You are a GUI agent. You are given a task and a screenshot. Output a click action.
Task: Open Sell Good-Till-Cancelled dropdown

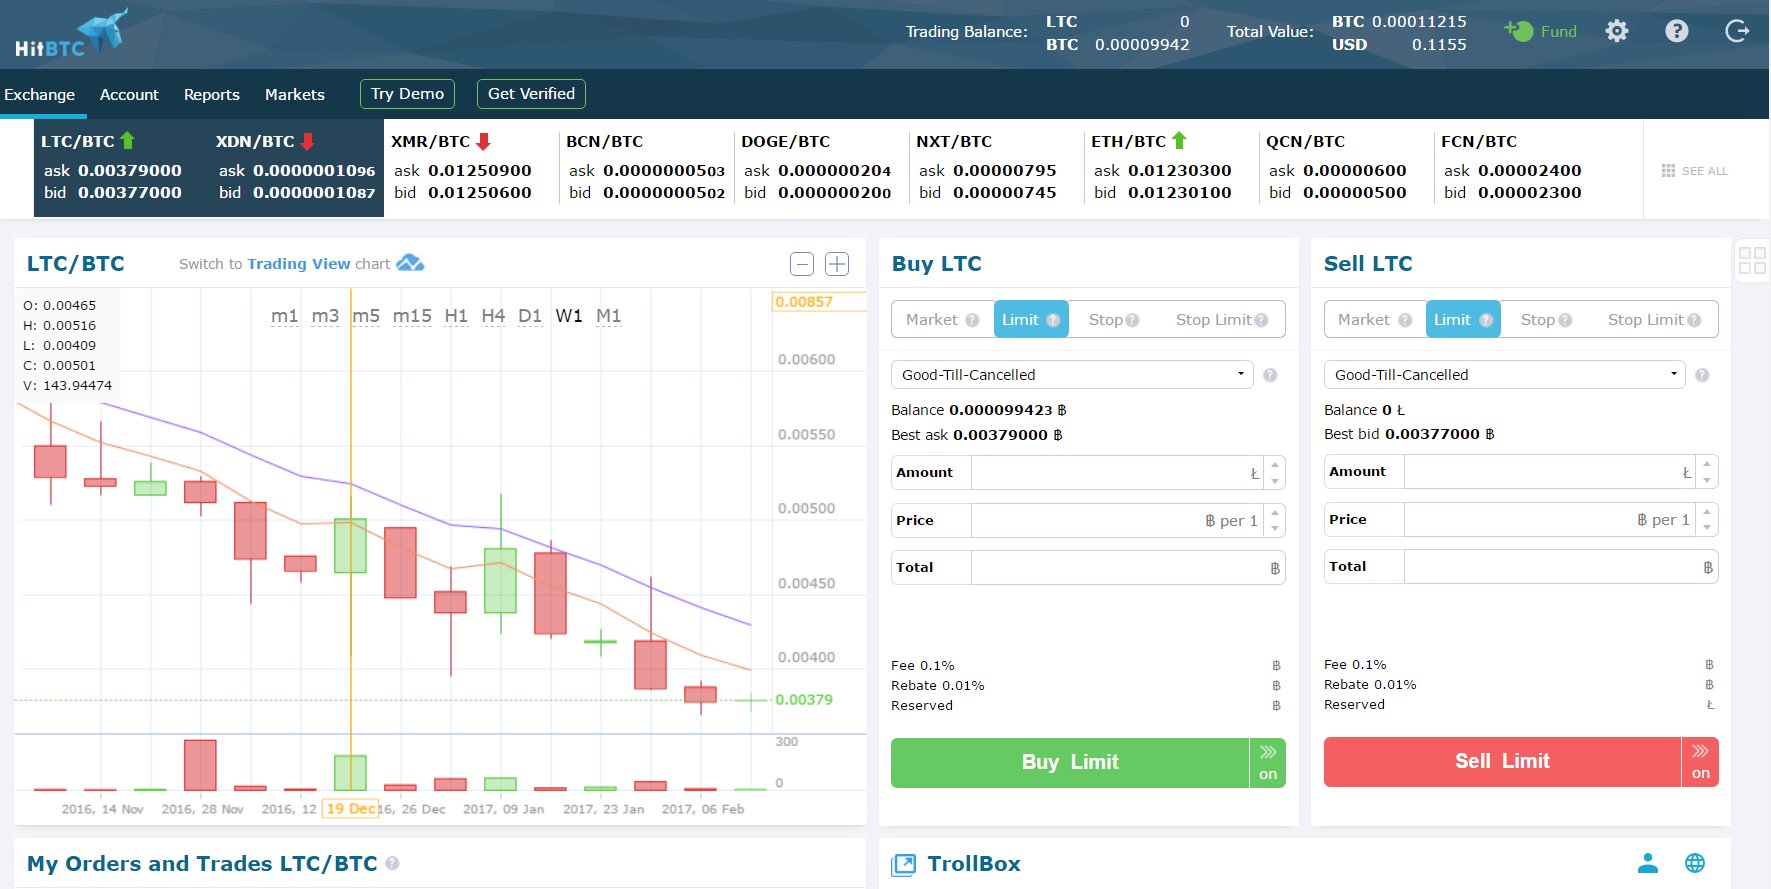[x=1505, y=375]
